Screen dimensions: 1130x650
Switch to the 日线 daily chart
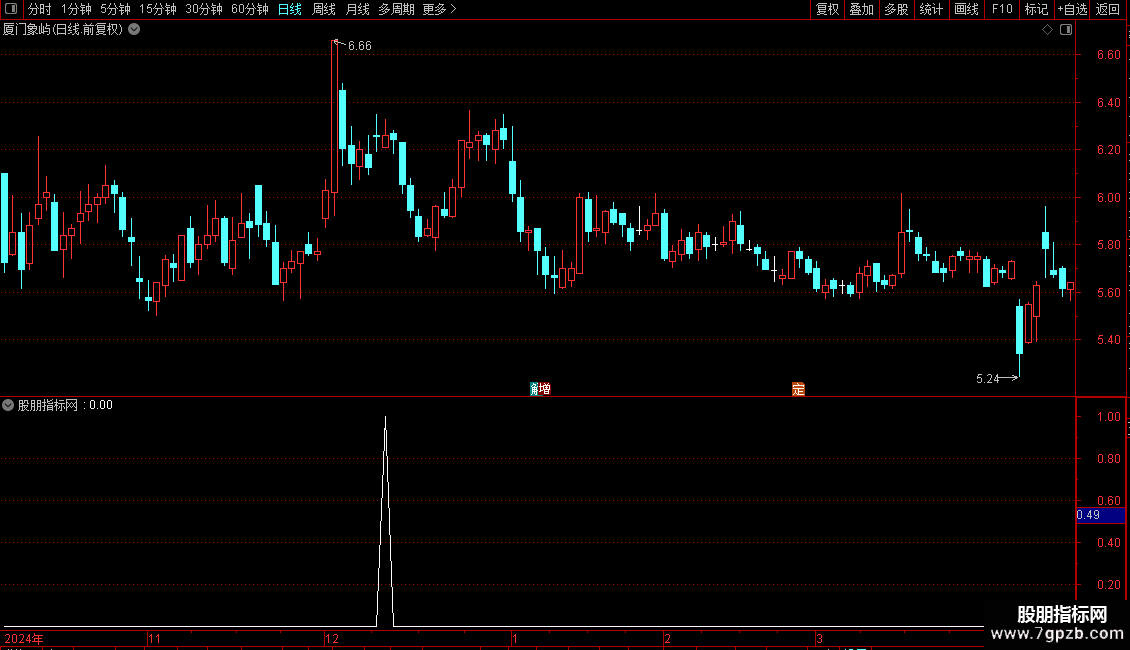pyautogui.click(x=290, y=9)
